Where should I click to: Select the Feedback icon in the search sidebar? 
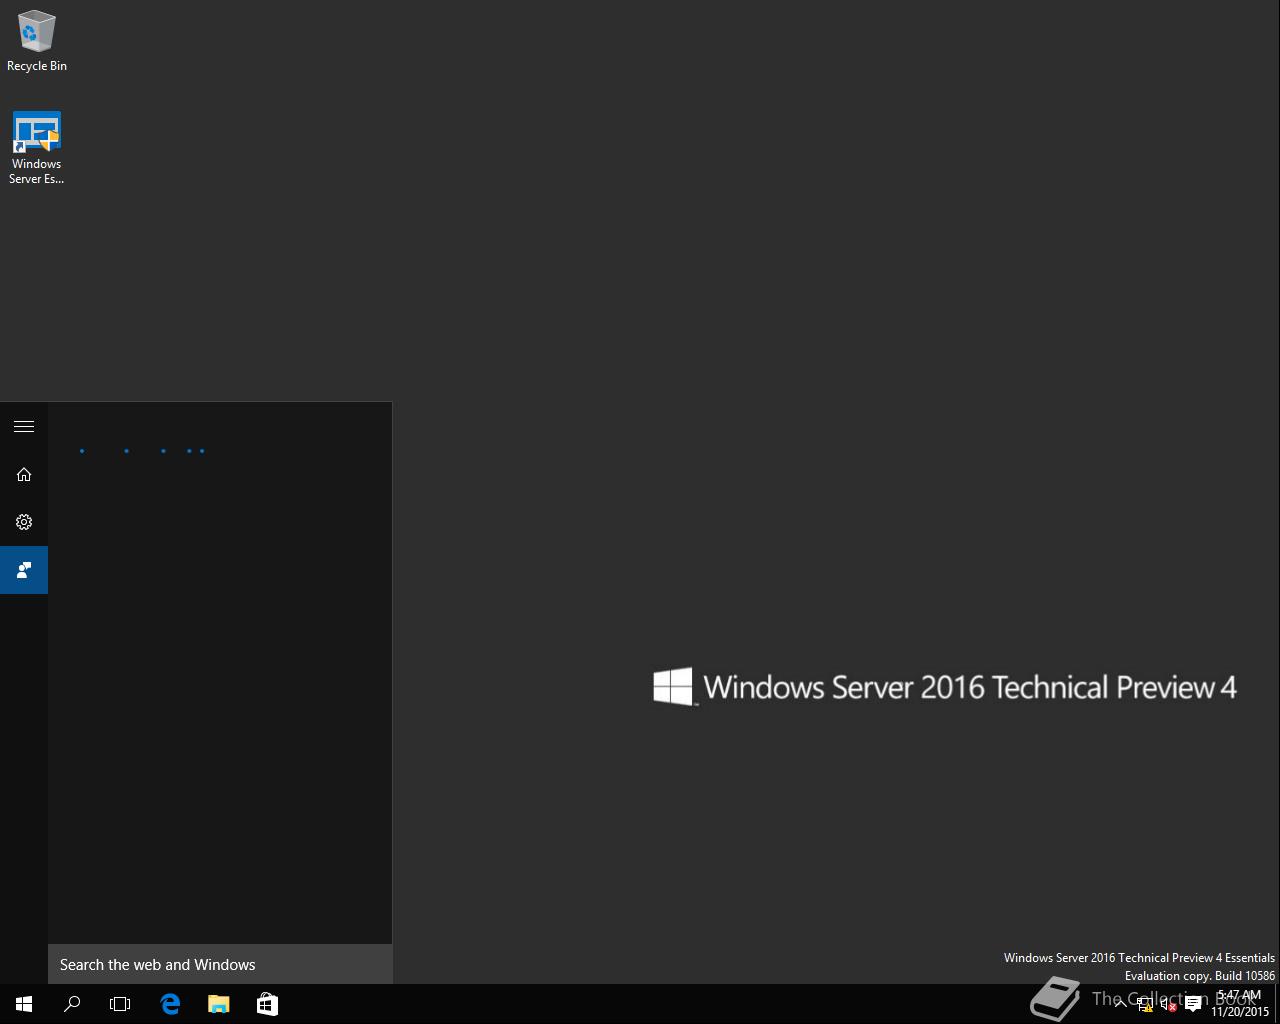pos(24,570)
